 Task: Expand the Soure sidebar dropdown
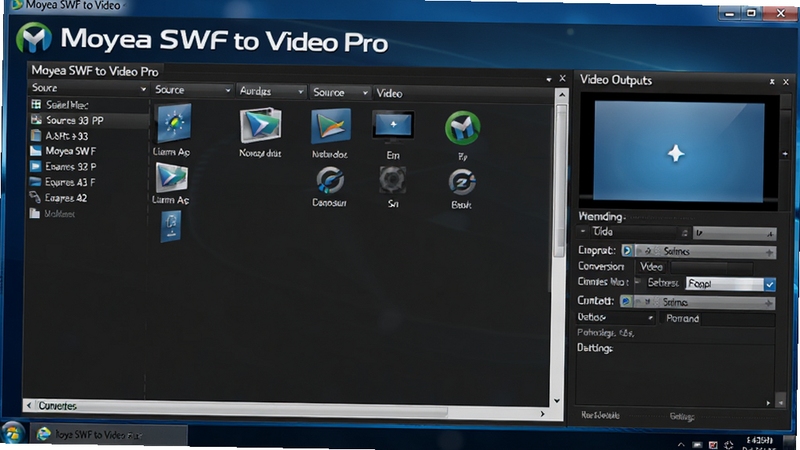[143, 89]
